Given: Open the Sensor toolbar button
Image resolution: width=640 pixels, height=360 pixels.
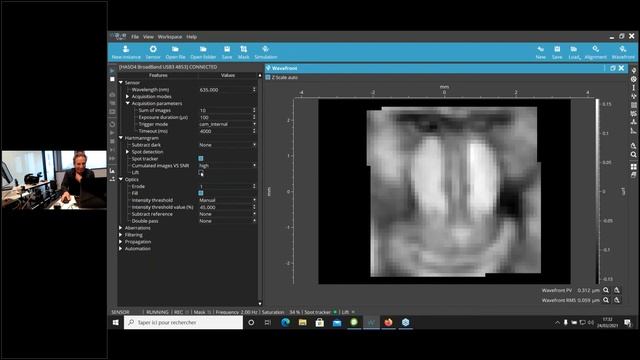Looking at the screenshot, I should [153, 52].
